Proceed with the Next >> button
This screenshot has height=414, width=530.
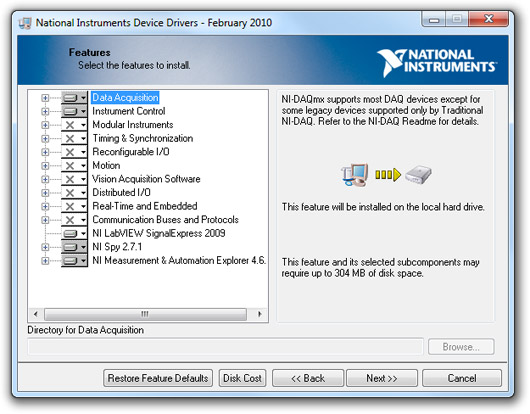(x=382, y=378)
